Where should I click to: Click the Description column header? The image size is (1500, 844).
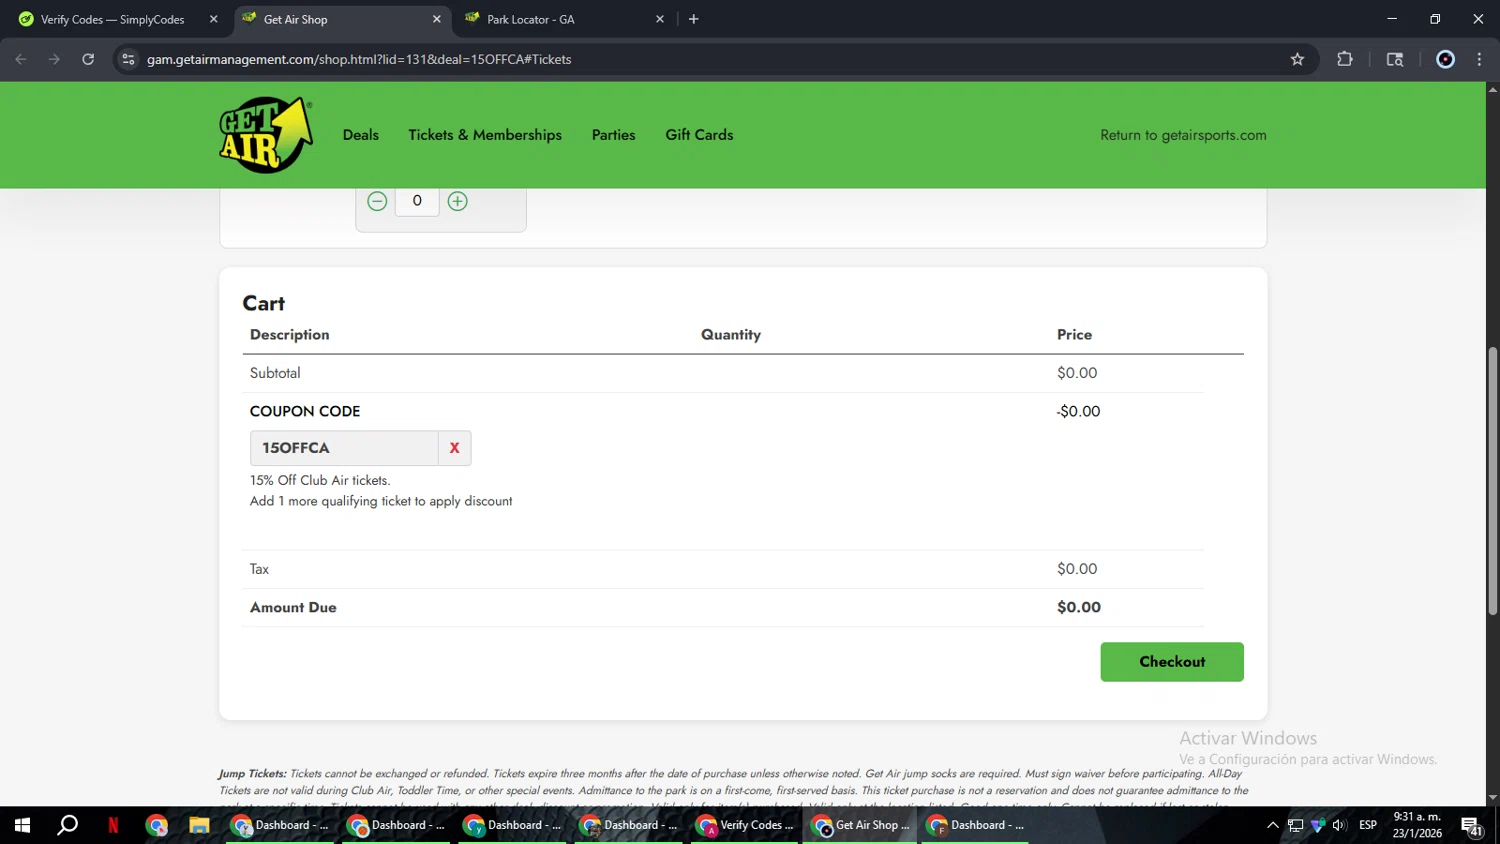point(289,335)
